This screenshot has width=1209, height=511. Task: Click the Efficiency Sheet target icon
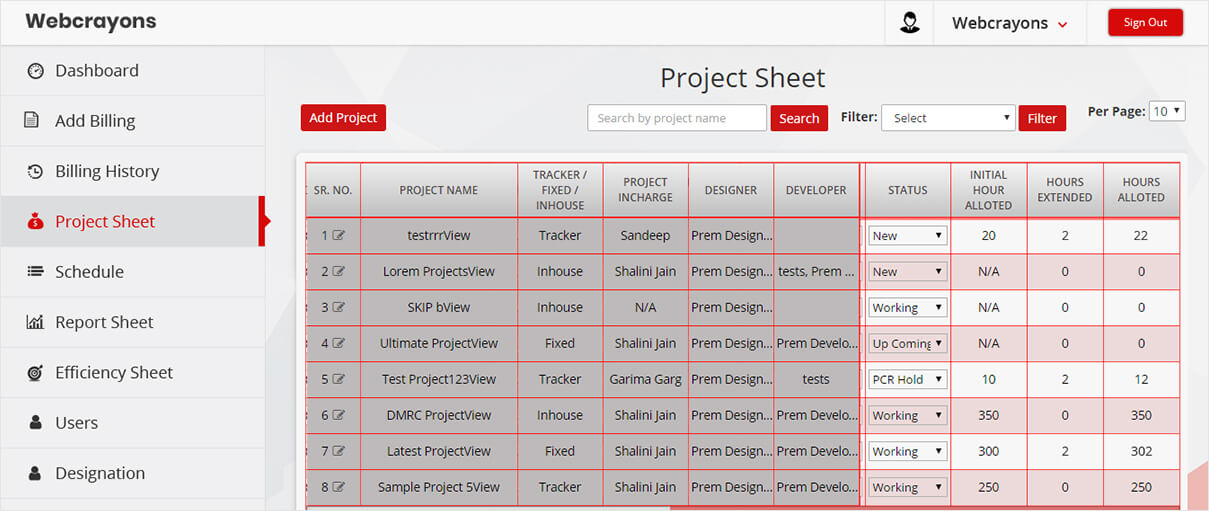pyautogui.click(x=35, y=373)
